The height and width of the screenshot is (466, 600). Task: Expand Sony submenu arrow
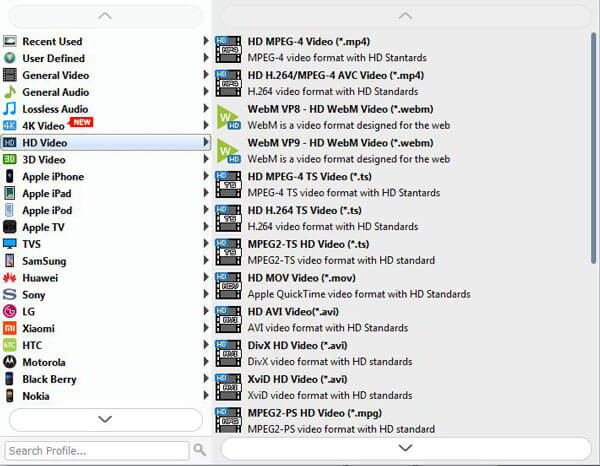coord(206,294)
